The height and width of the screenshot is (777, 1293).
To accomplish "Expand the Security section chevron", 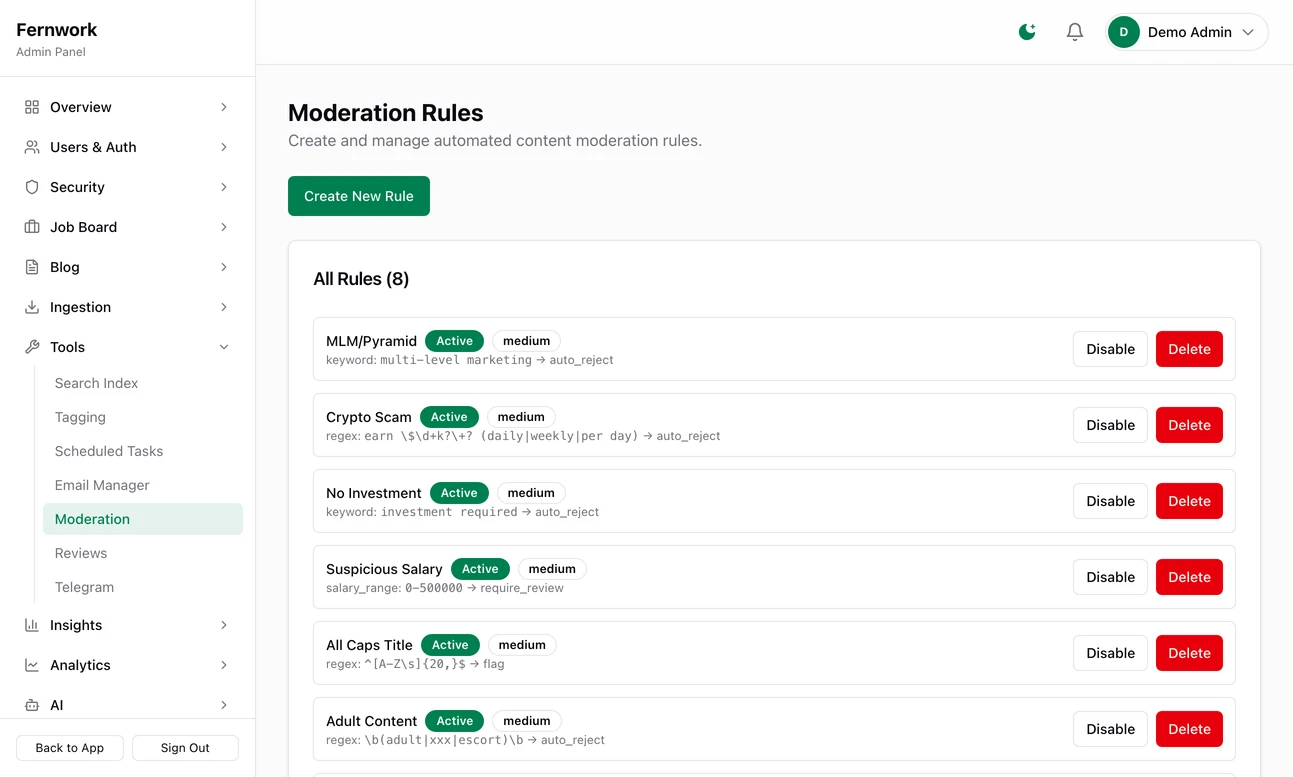I will tap(224, 187).
